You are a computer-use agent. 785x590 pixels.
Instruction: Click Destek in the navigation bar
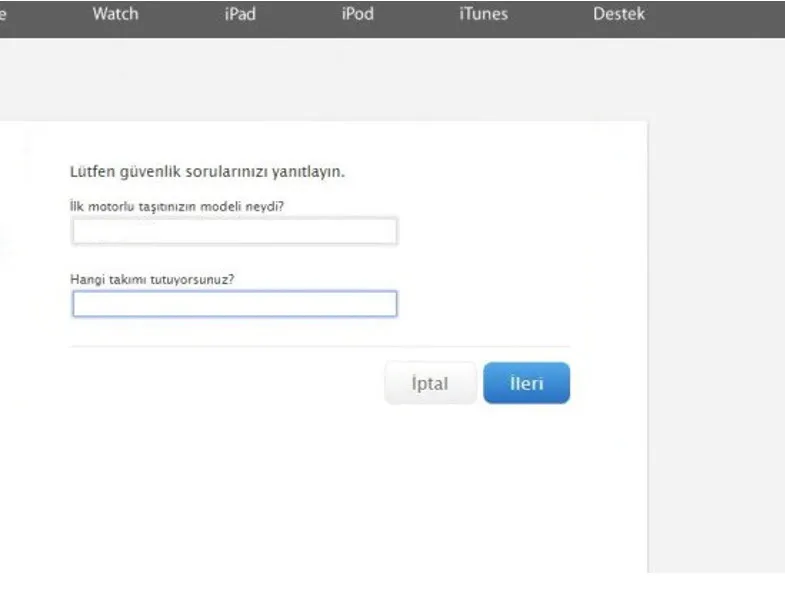619,14
